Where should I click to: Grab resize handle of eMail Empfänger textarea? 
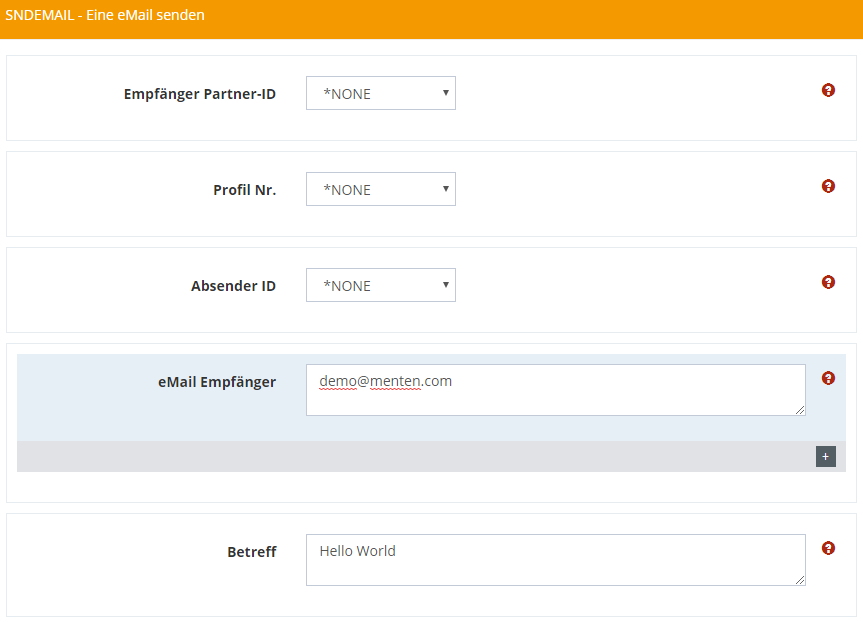[x=800, y=410]
